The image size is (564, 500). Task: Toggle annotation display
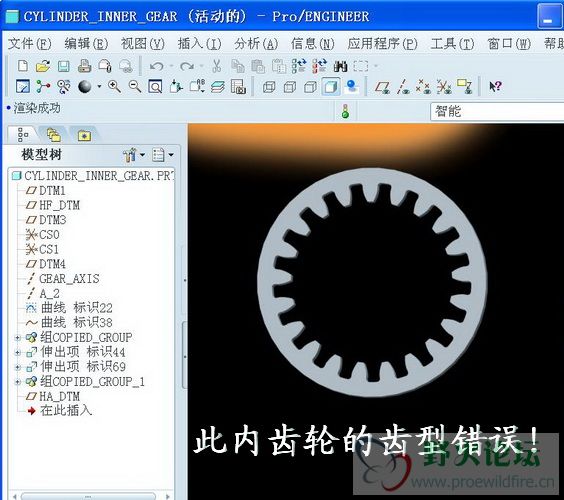[465, 87]
